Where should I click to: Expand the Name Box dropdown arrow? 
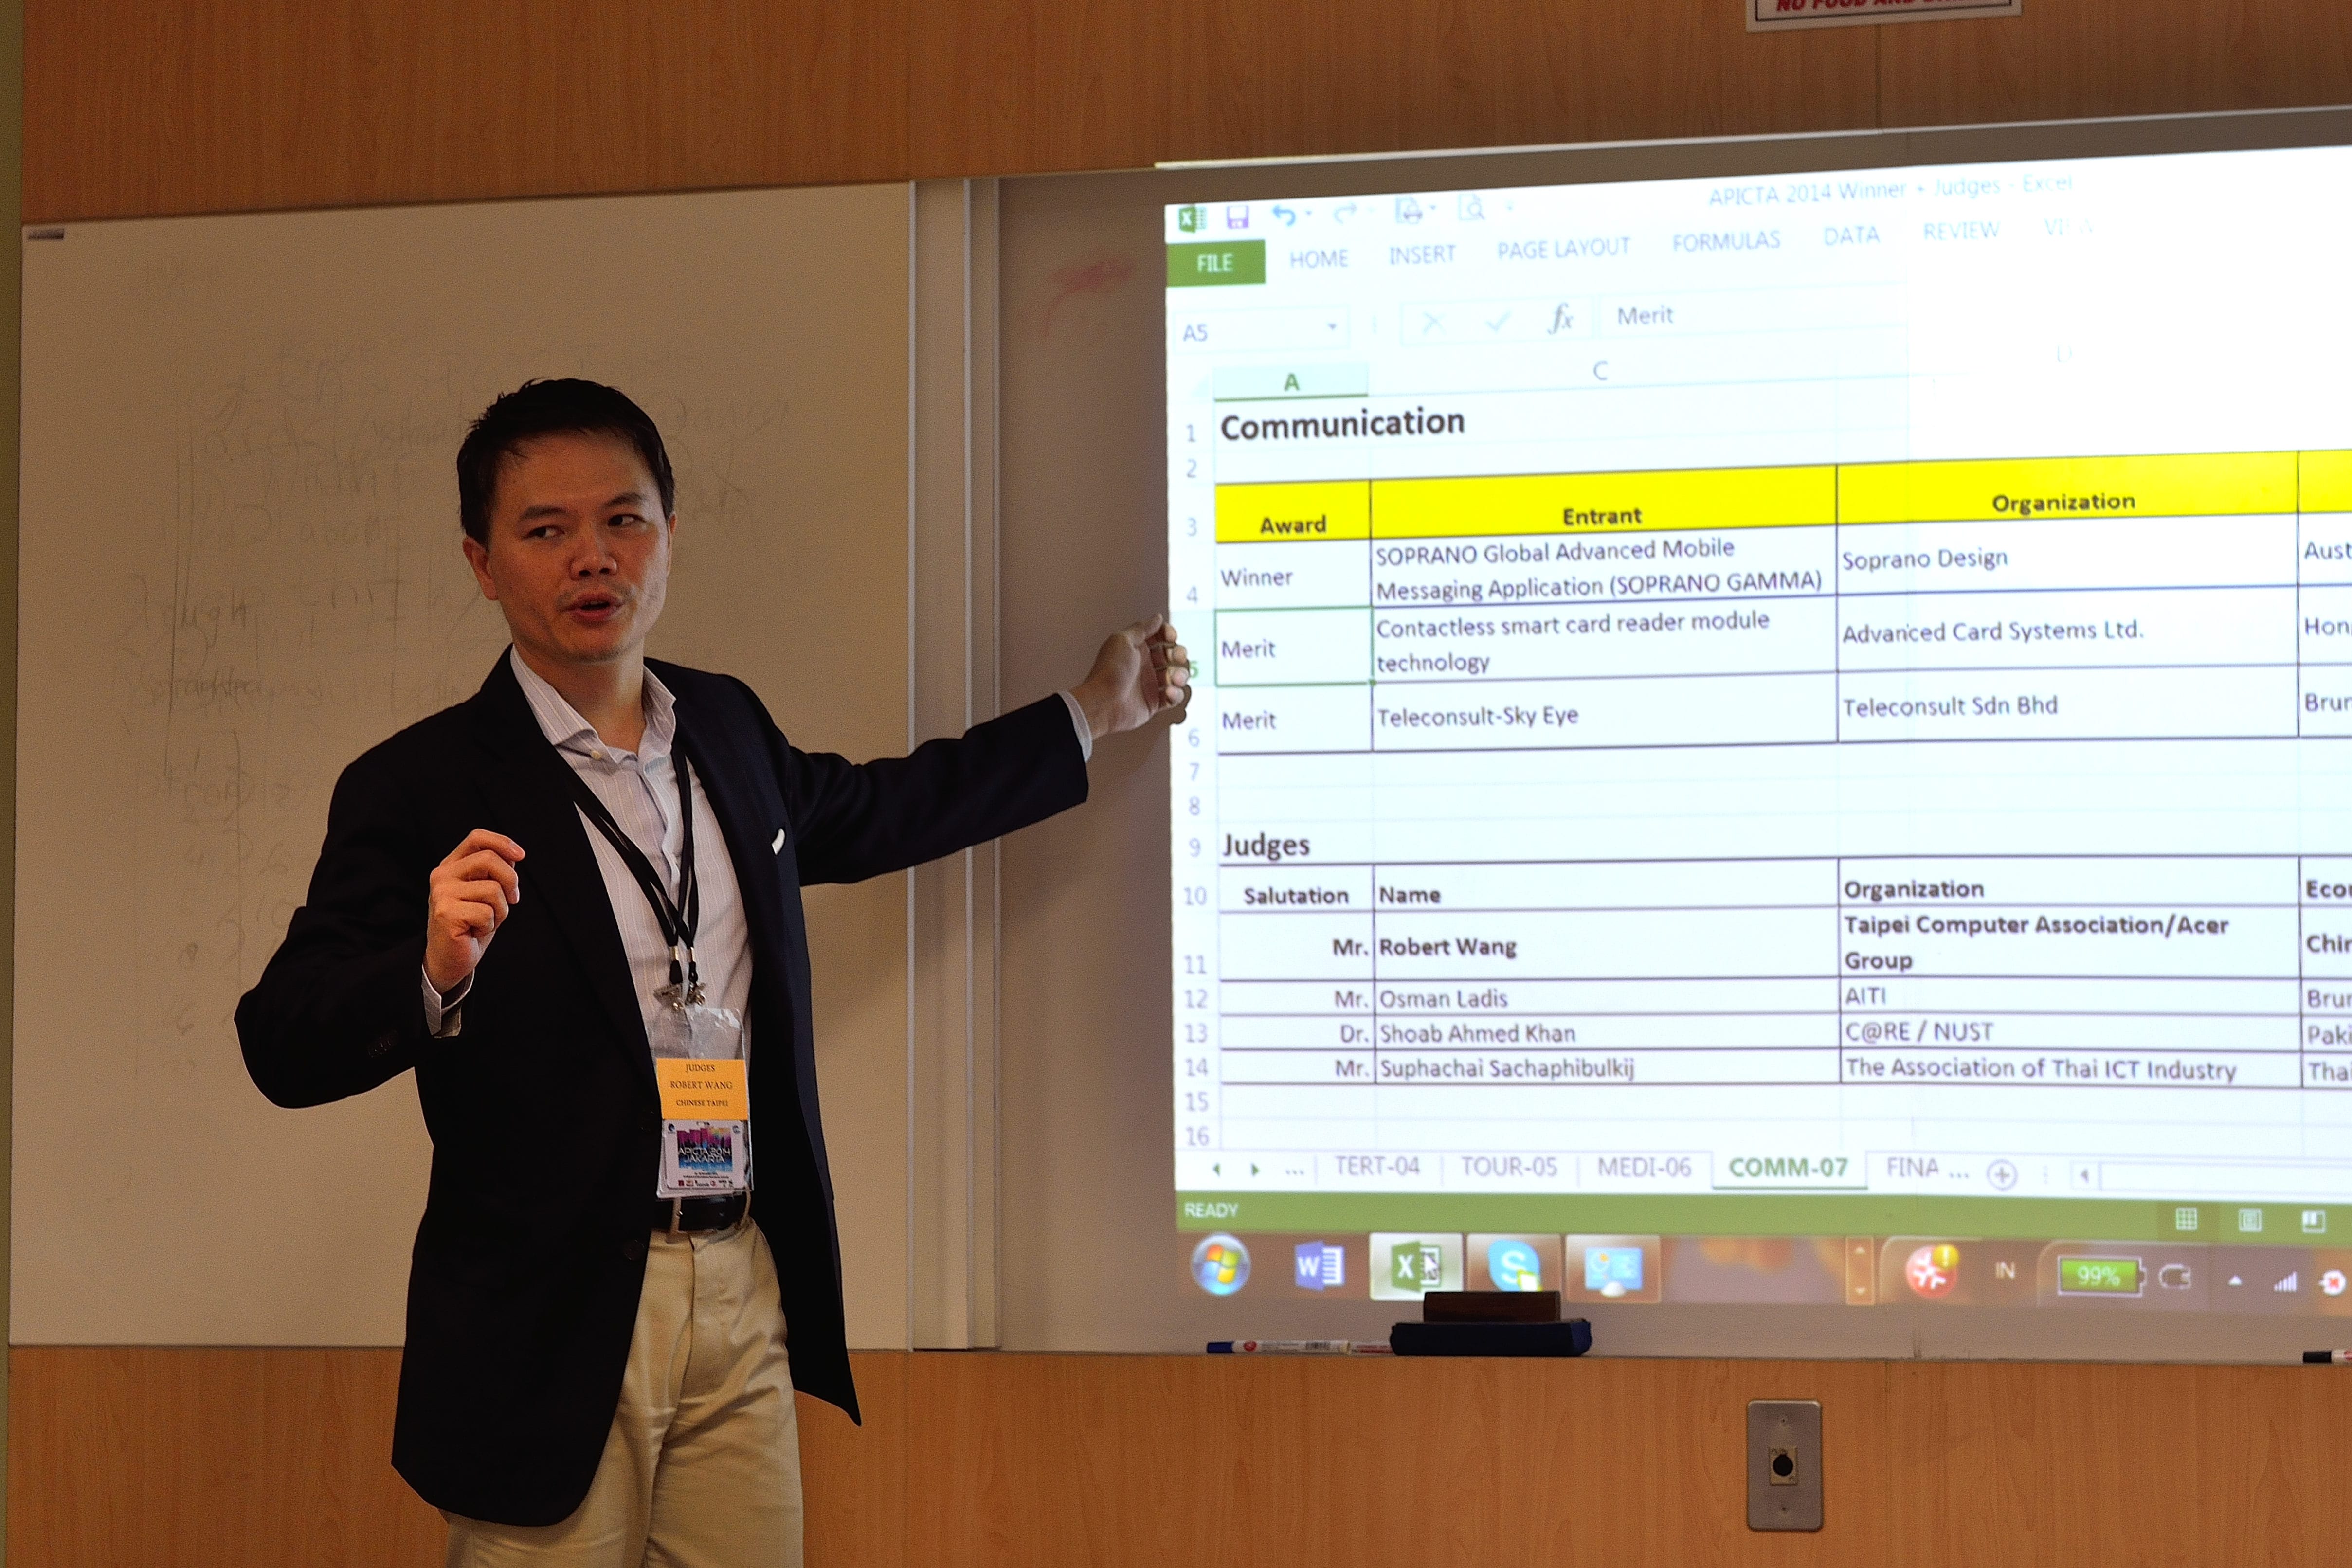1332,327
